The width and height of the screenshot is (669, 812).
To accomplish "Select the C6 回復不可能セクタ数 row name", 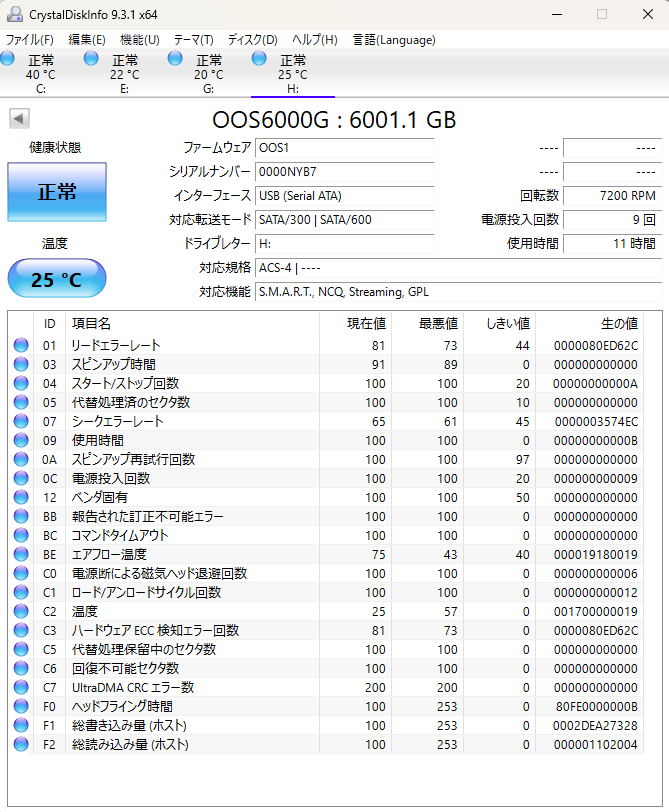I will click(125, 669).
